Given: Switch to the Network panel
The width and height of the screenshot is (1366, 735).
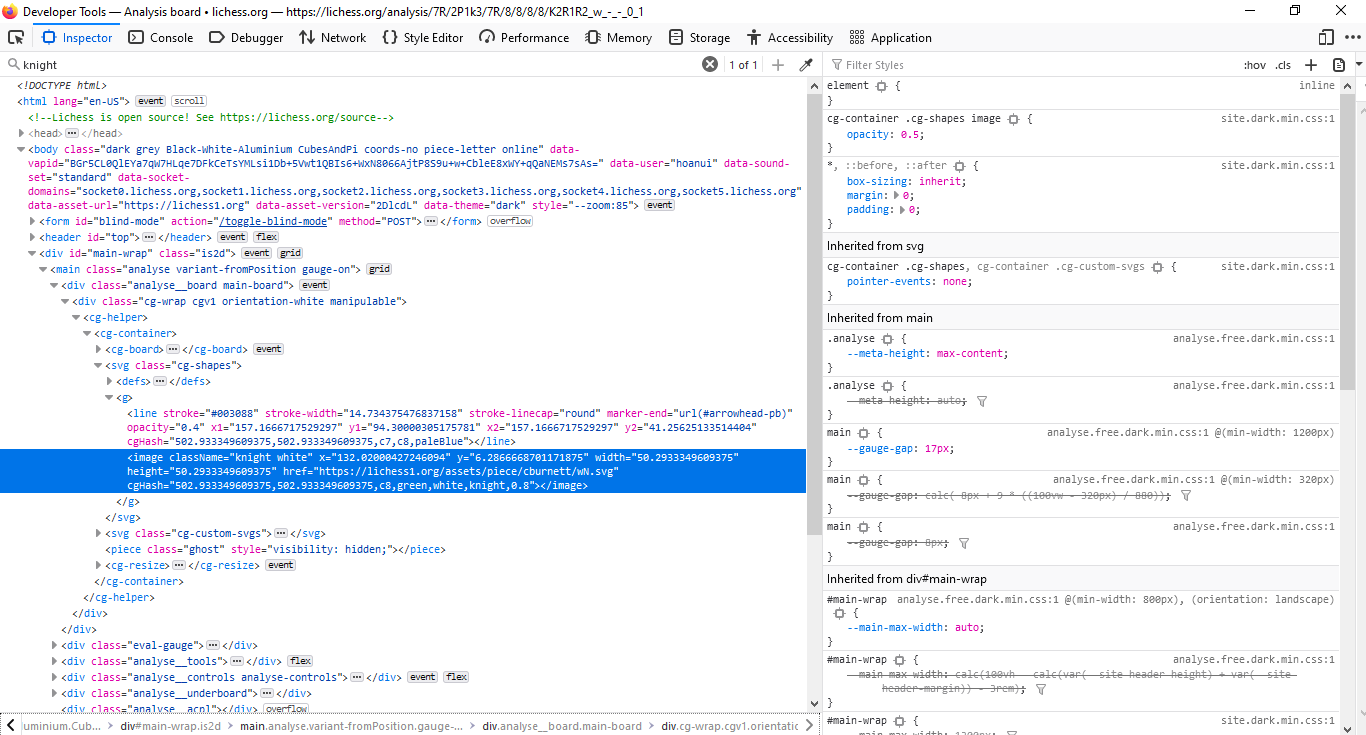Looking at the screenshot, I should [333, 37].
